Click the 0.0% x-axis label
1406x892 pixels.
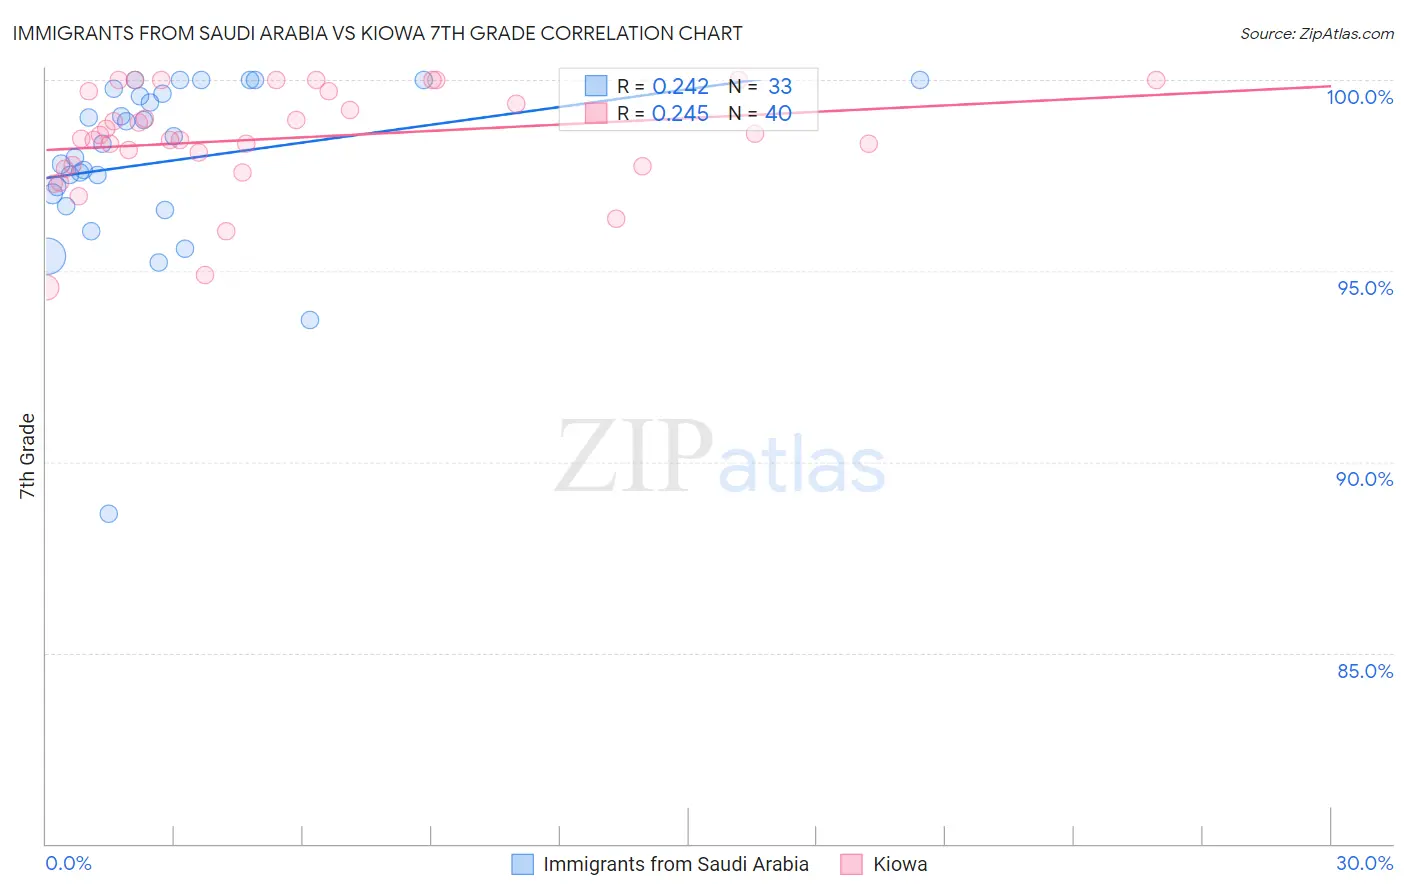coord(69,863)
